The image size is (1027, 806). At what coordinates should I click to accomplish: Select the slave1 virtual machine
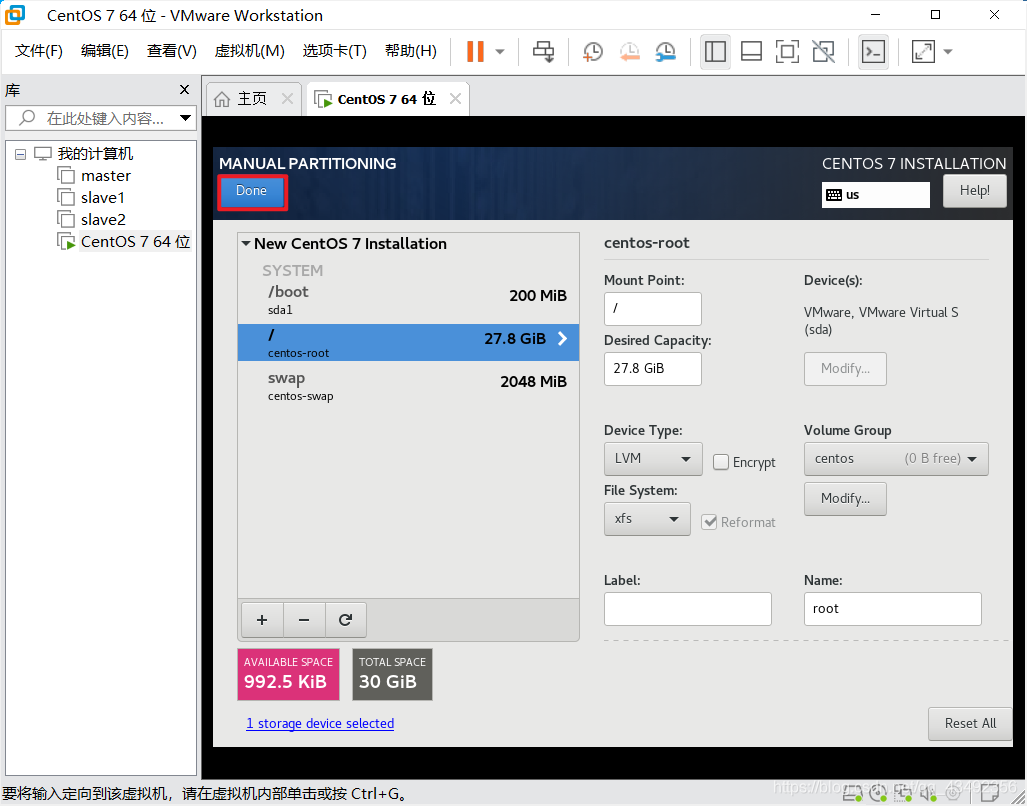(91, 198)
